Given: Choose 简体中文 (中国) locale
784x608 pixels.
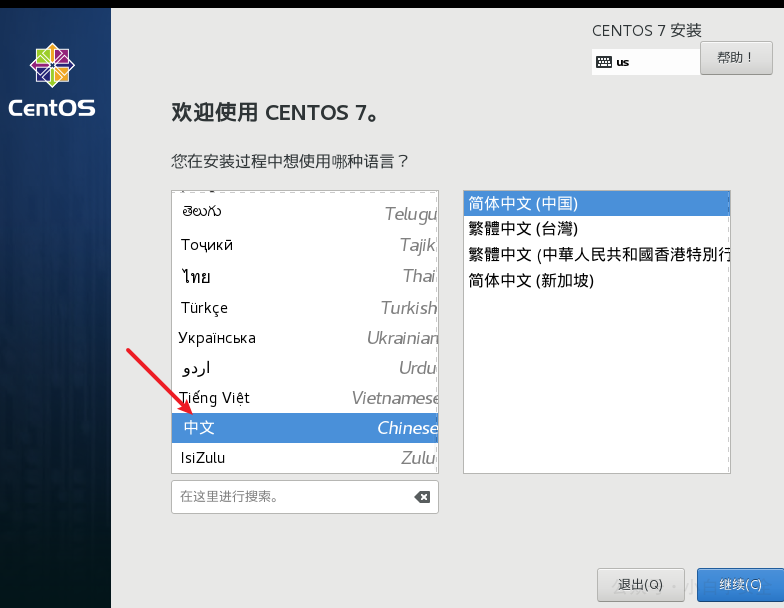Looking at the screenshot, I should [x=596, y=204].
